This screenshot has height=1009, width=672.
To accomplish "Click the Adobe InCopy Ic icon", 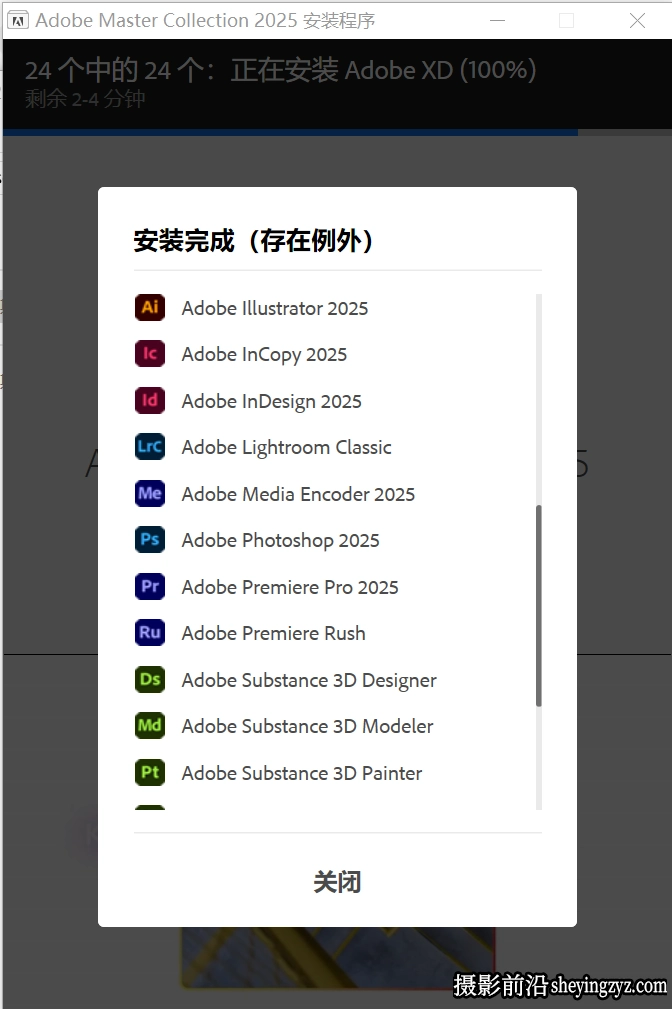I will point(150,353).
